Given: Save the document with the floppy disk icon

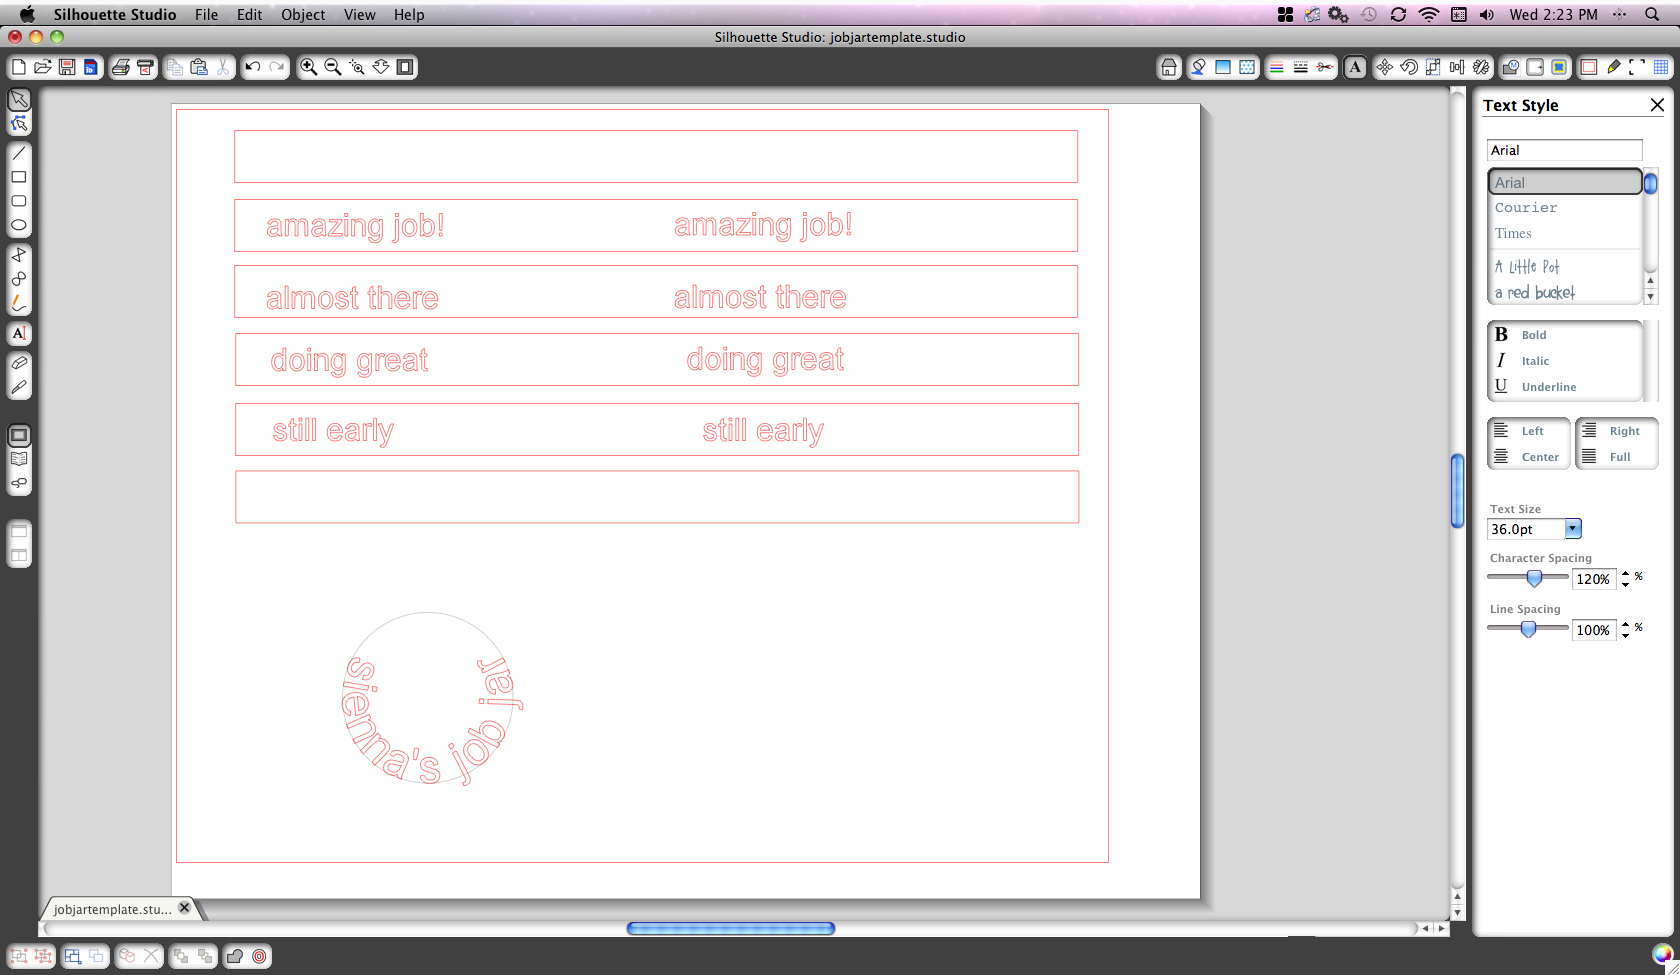Looking at the screenshot, I should [x=67, y=67].
